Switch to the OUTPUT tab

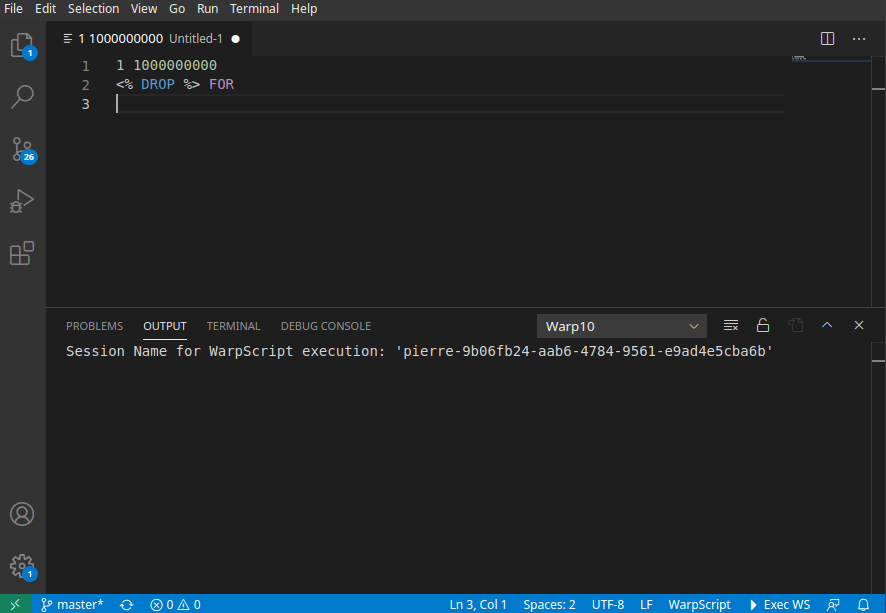(x=164, y=326)
